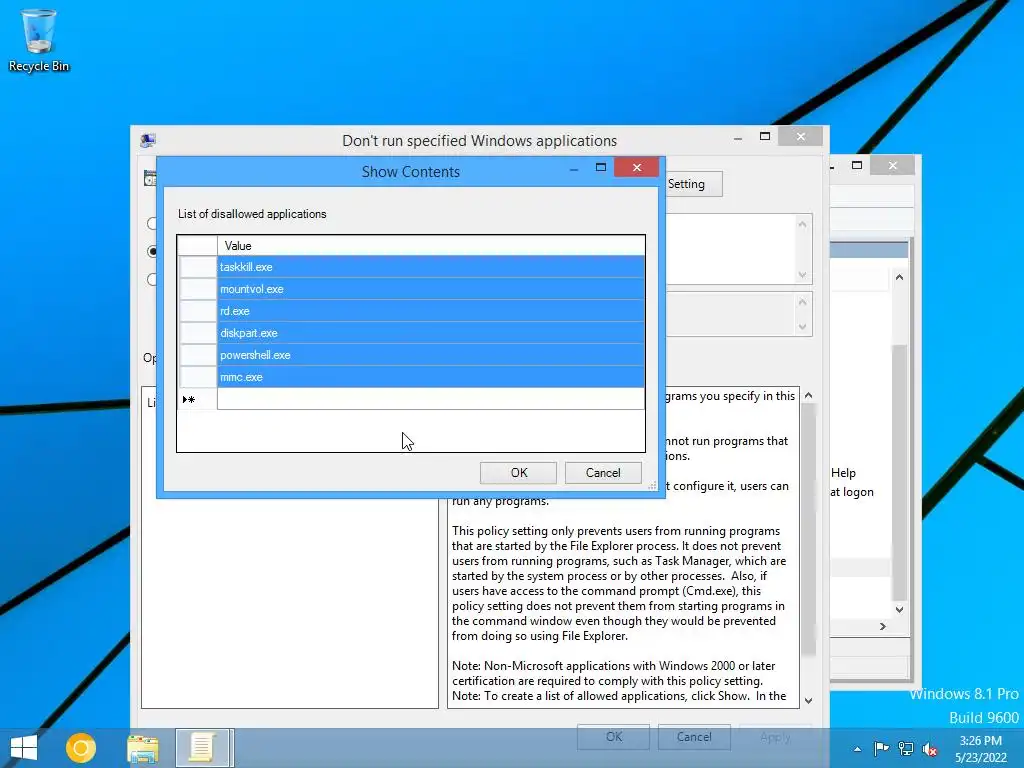1024x768 pixels.
Task: Select the diskpart.exe entry
Action: 430,333
